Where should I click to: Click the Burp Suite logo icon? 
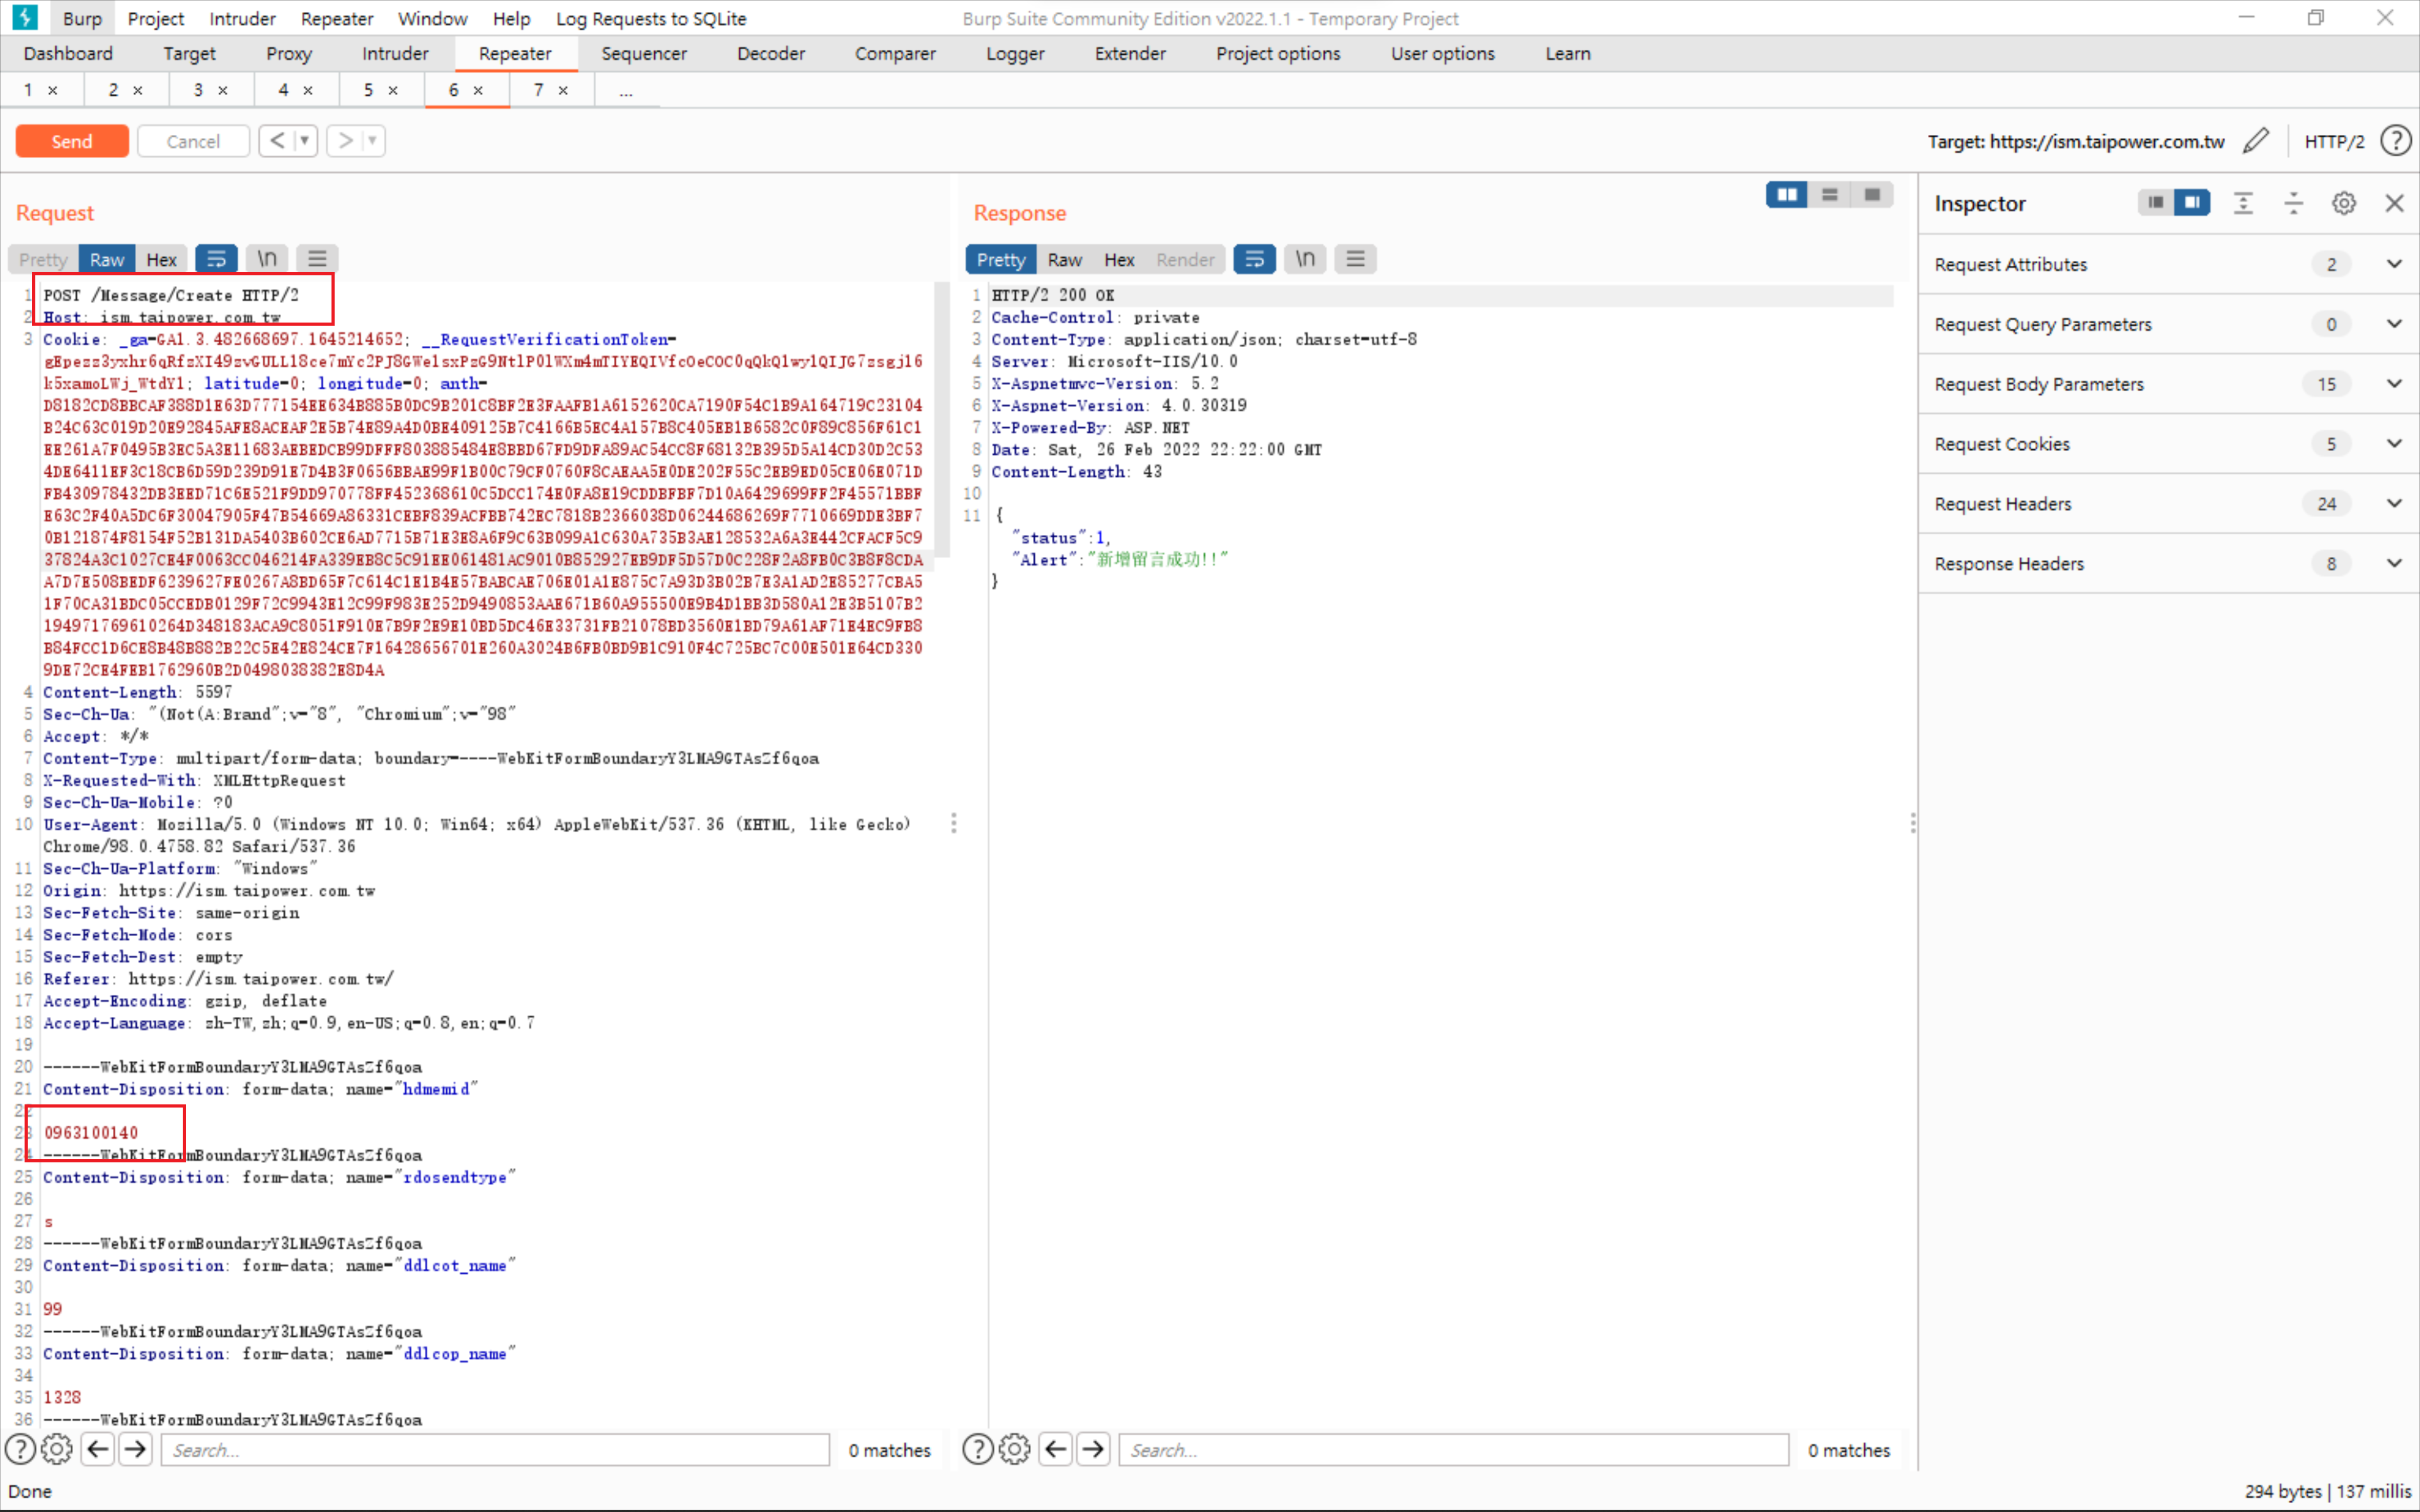click(24, 17)
